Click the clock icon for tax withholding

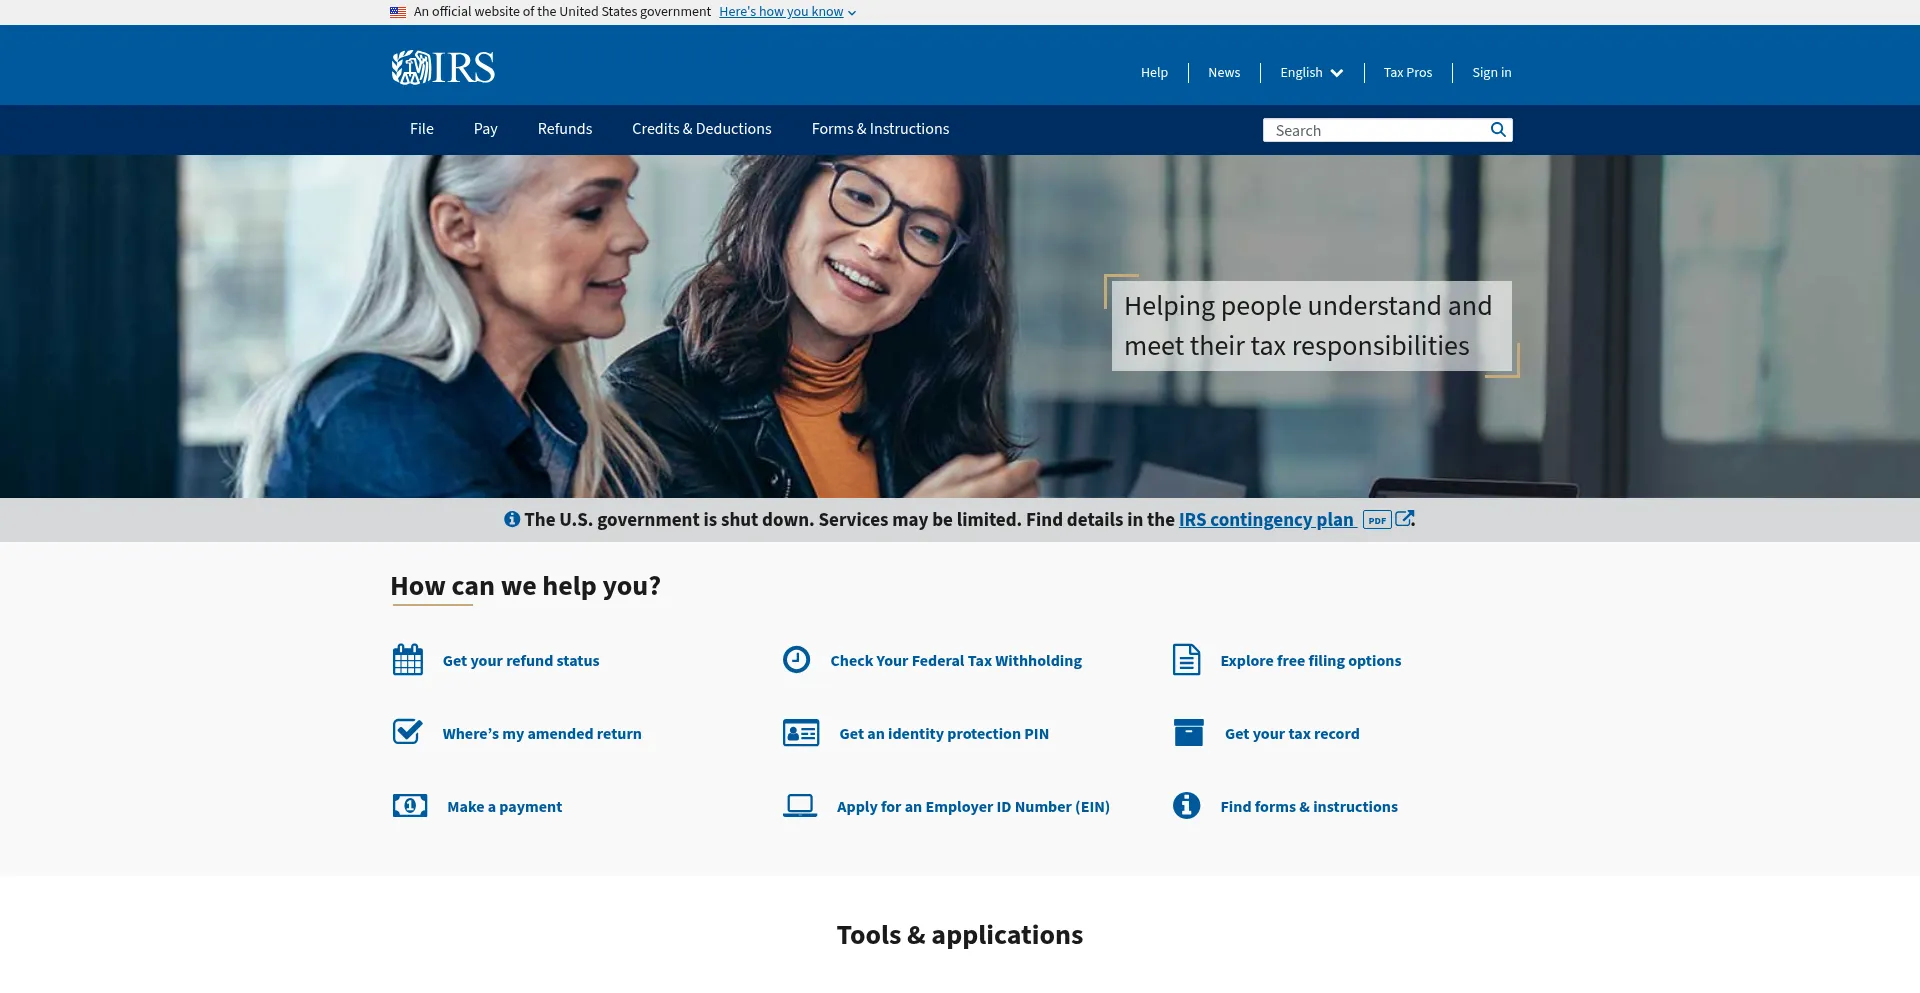[796, 660]
